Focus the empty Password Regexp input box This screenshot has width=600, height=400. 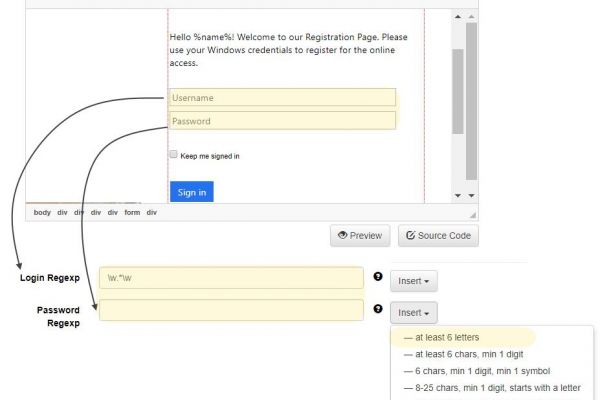pos(231,311)
